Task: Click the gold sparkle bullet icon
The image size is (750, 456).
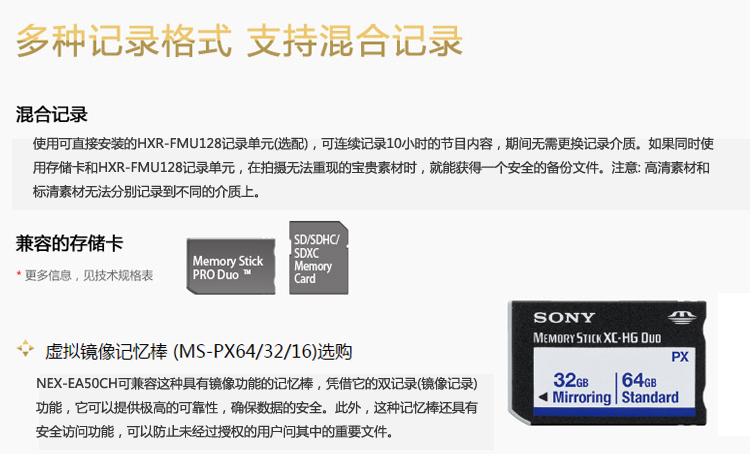Action: pos(25,348)
